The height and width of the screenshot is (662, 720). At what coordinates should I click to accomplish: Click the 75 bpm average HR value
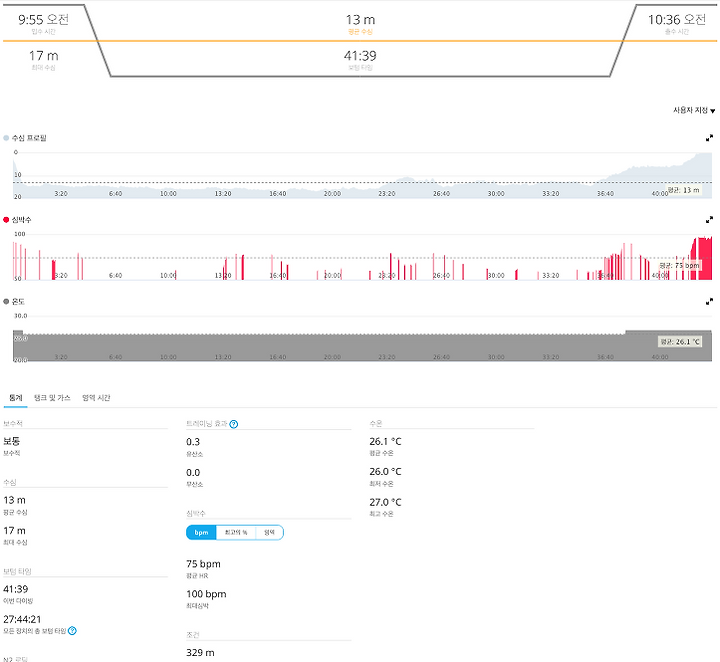point(203,564)
